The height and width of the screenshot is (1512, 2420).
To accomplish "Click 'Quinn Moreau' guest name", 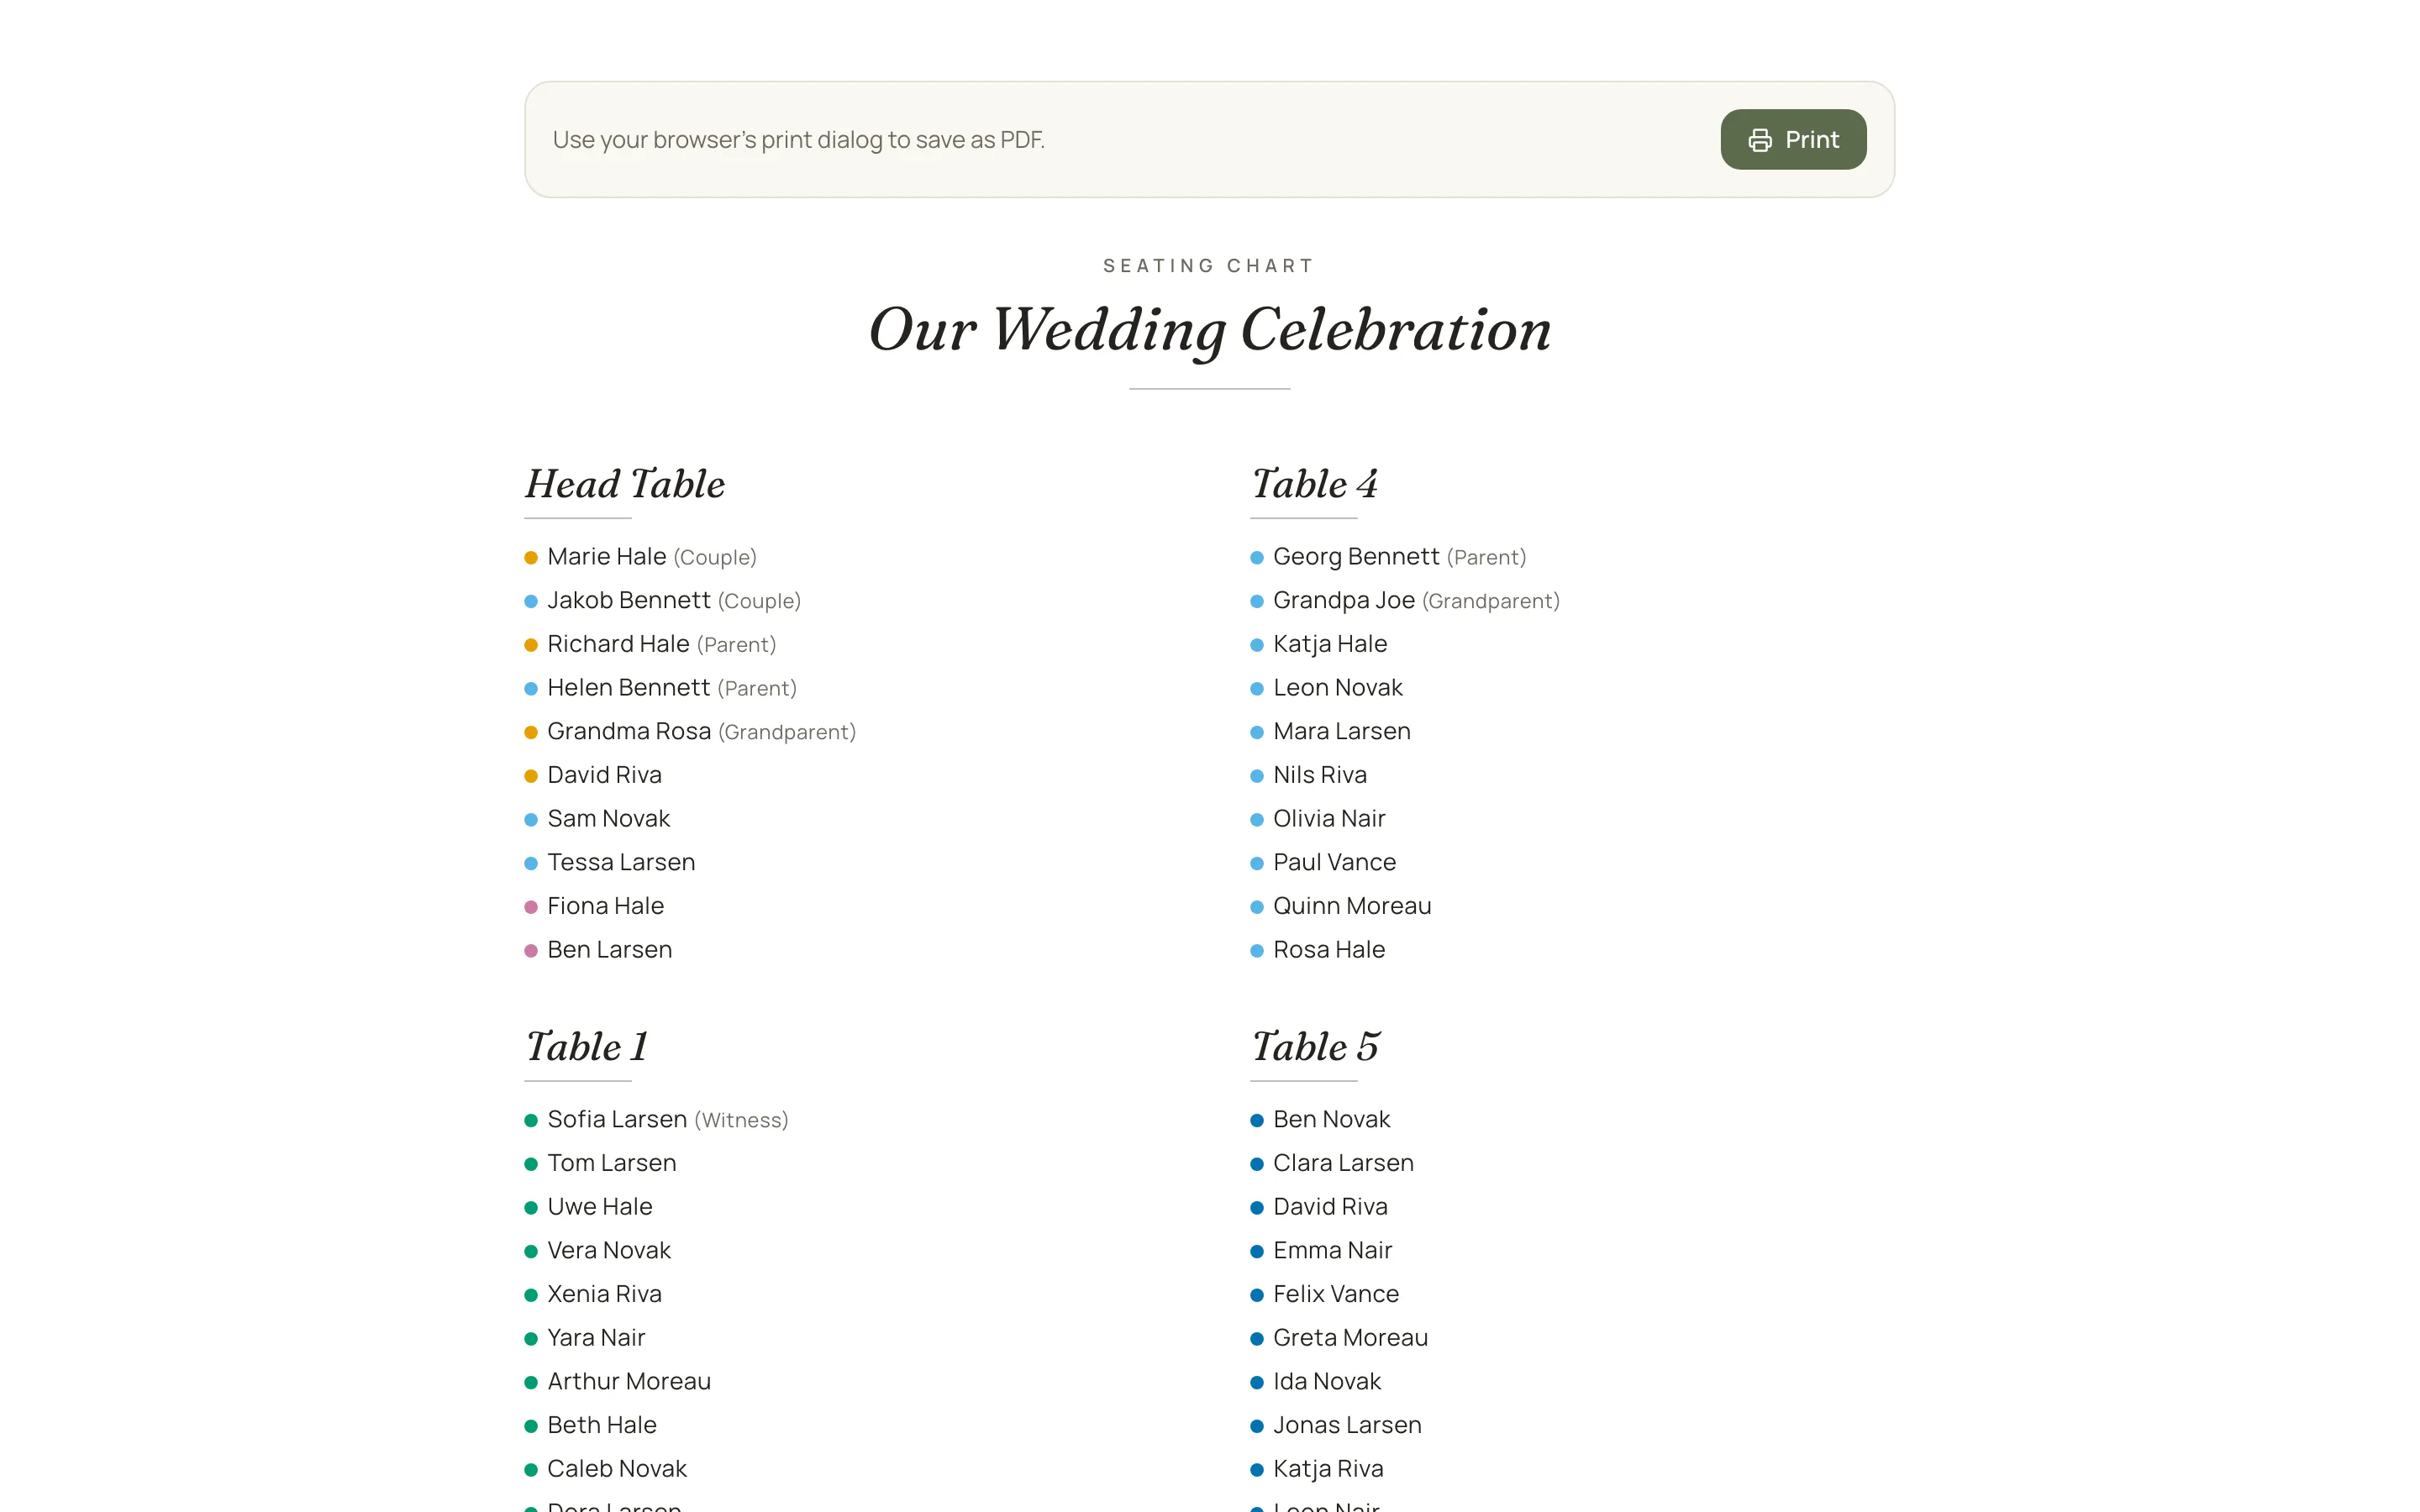I will [x=1352, y=906].
